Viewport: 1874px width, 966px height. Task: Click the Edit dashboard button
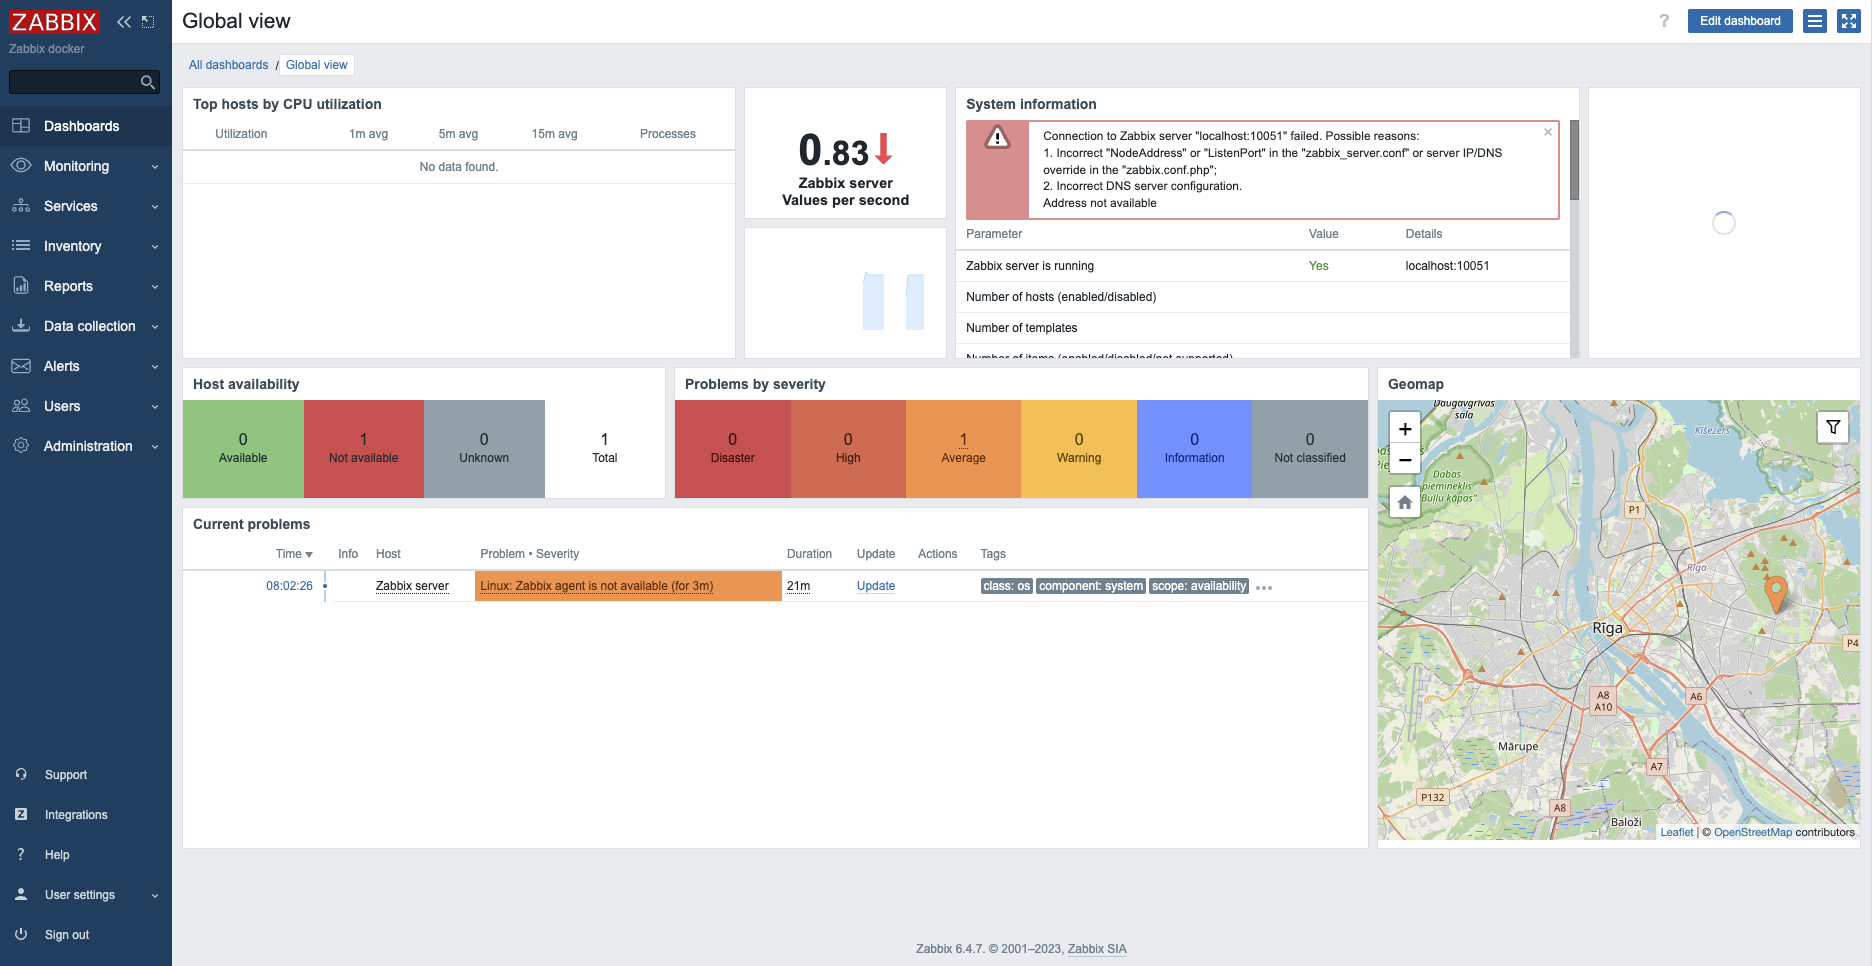[1740, 21]
